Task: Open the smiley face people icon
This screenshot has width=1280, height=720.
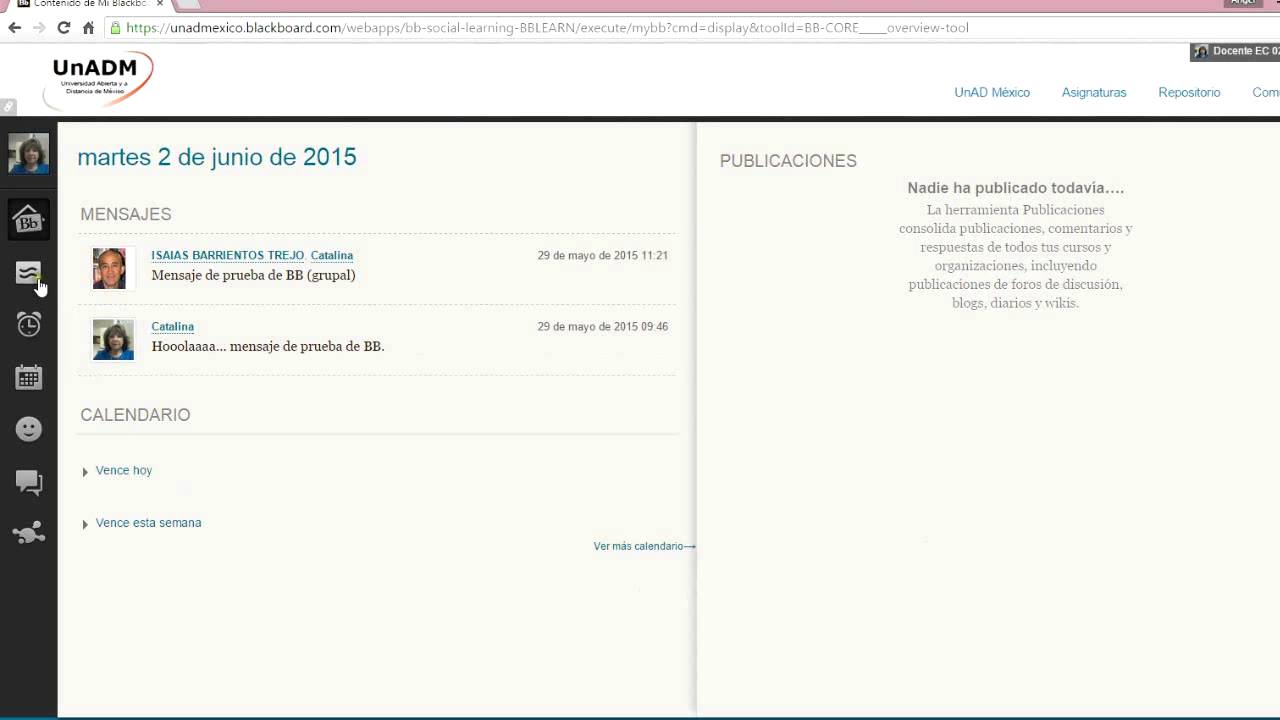Action: pyautogui.click(x=28, y=429)
